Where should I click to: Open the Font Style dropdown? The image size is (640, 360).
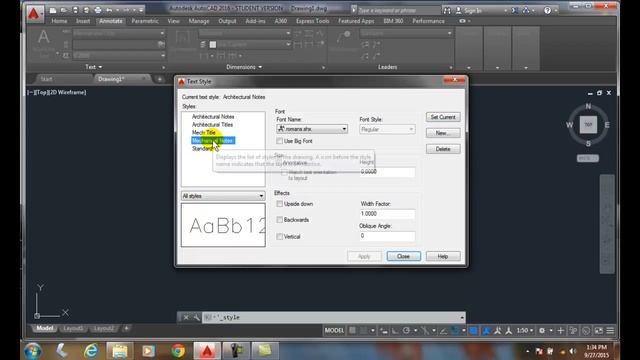pos(387,129)
